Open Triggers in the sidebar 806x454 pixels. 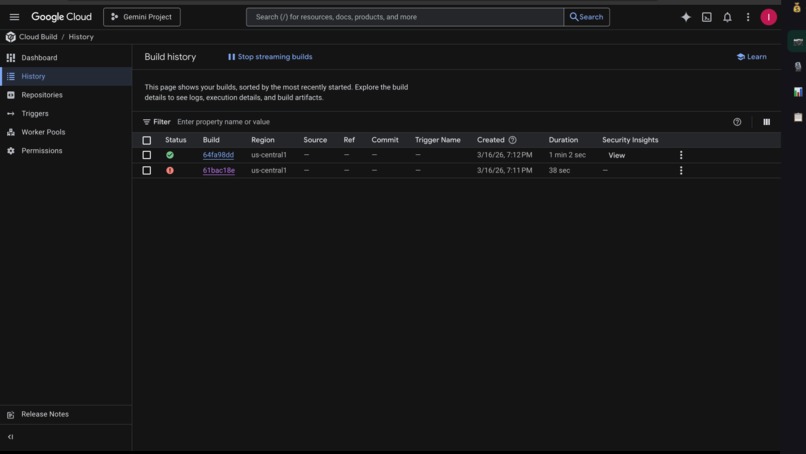click(x=66, y=114)
